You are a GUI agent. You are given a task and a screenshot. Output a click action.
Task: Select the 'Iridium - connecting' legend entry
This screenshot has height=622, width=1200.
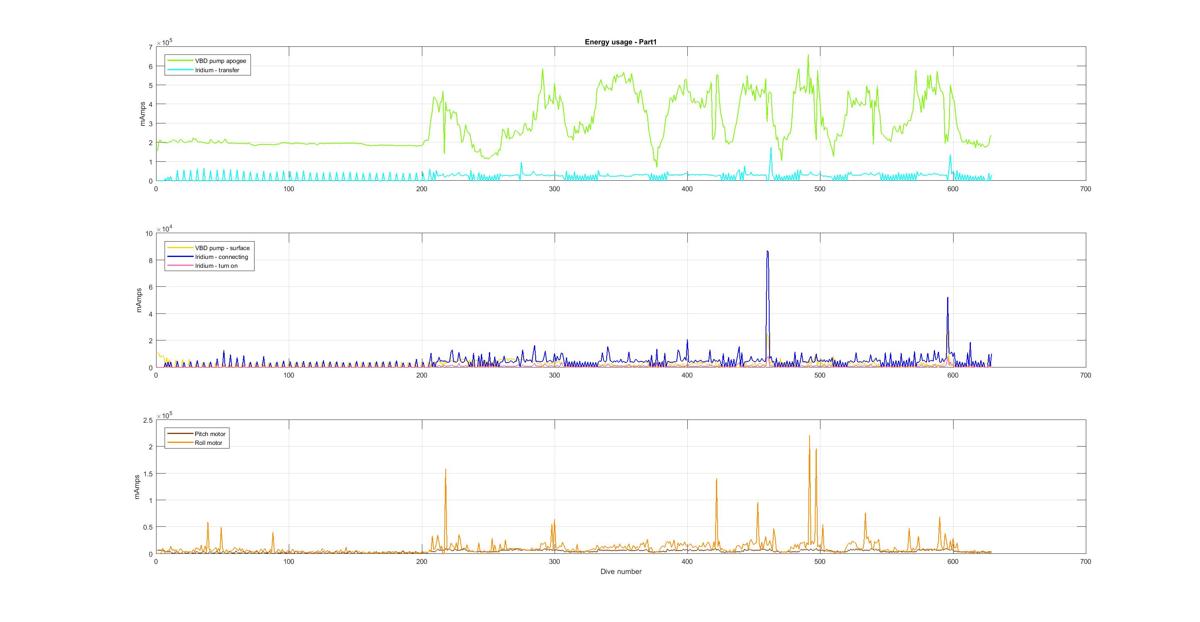[208, 255]
